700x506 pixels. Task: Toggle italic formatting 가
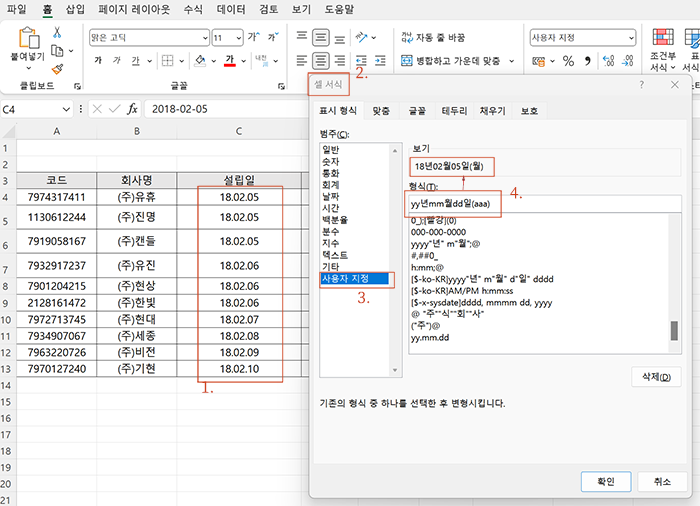point(117,60)
